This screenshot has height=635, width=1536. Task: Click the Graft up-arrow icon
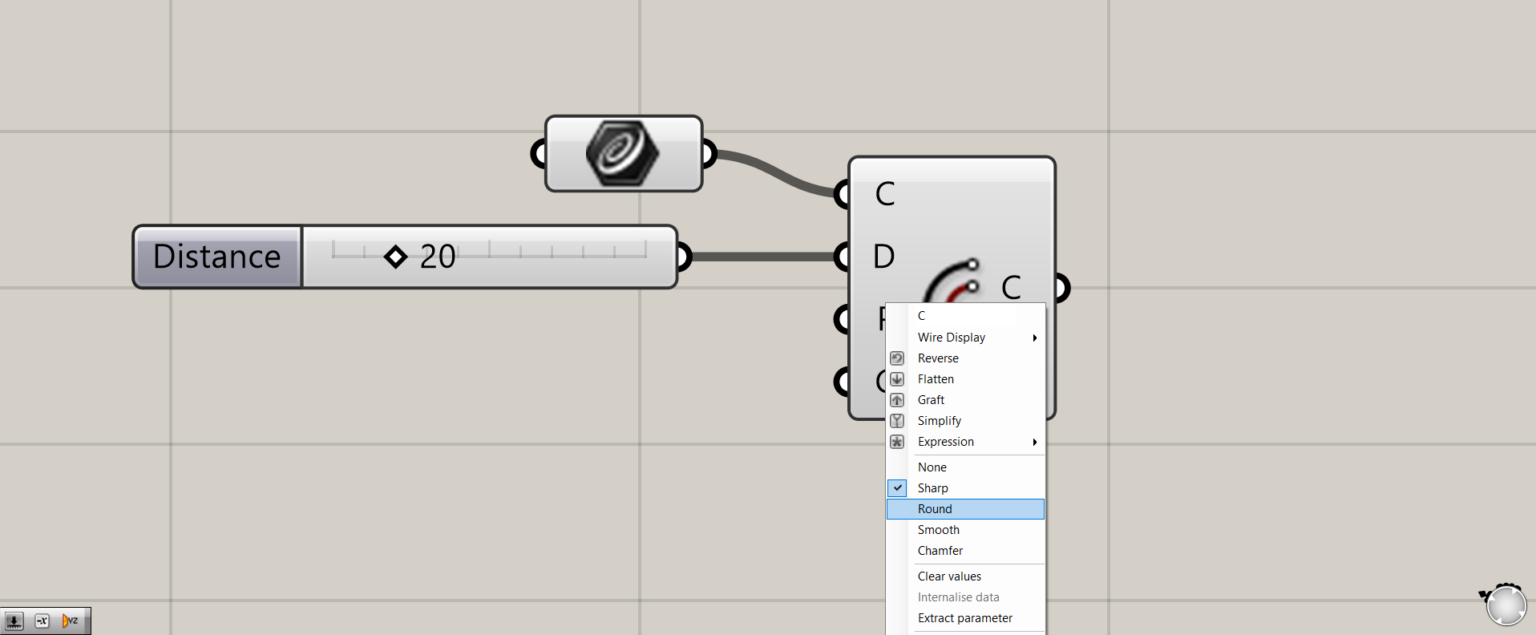click(897, 399)
